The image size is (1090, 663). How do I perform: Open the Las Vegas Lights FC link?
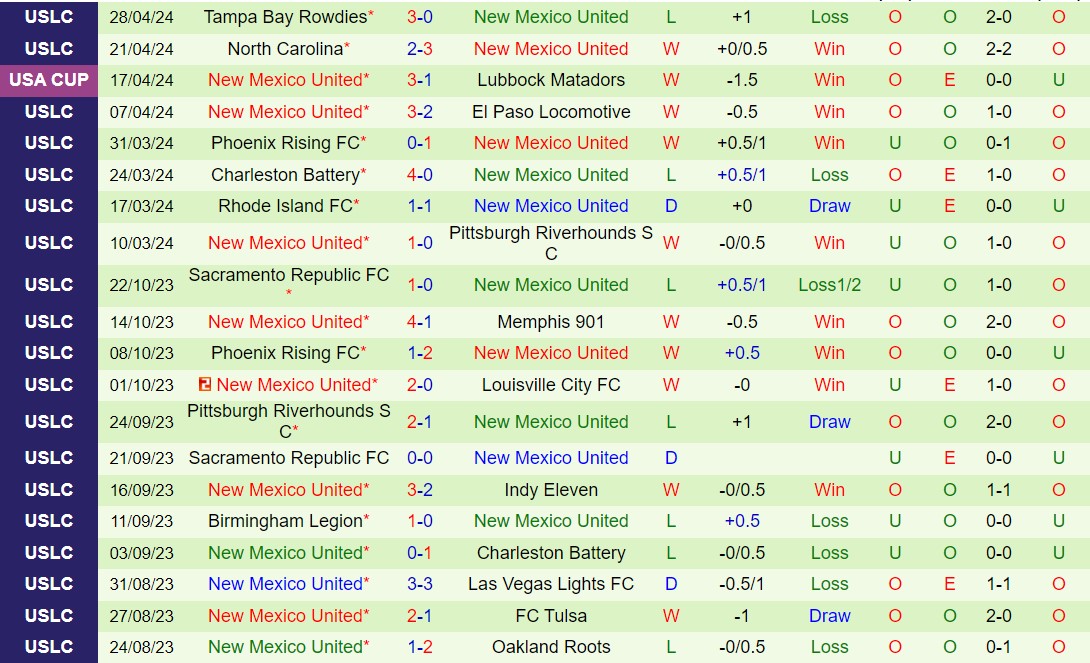551,584
